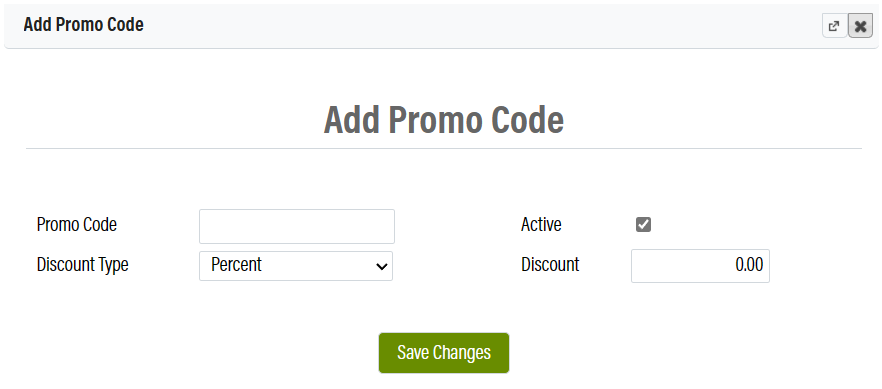Click the checkmark inside the Active box

(x=644, y=225)
